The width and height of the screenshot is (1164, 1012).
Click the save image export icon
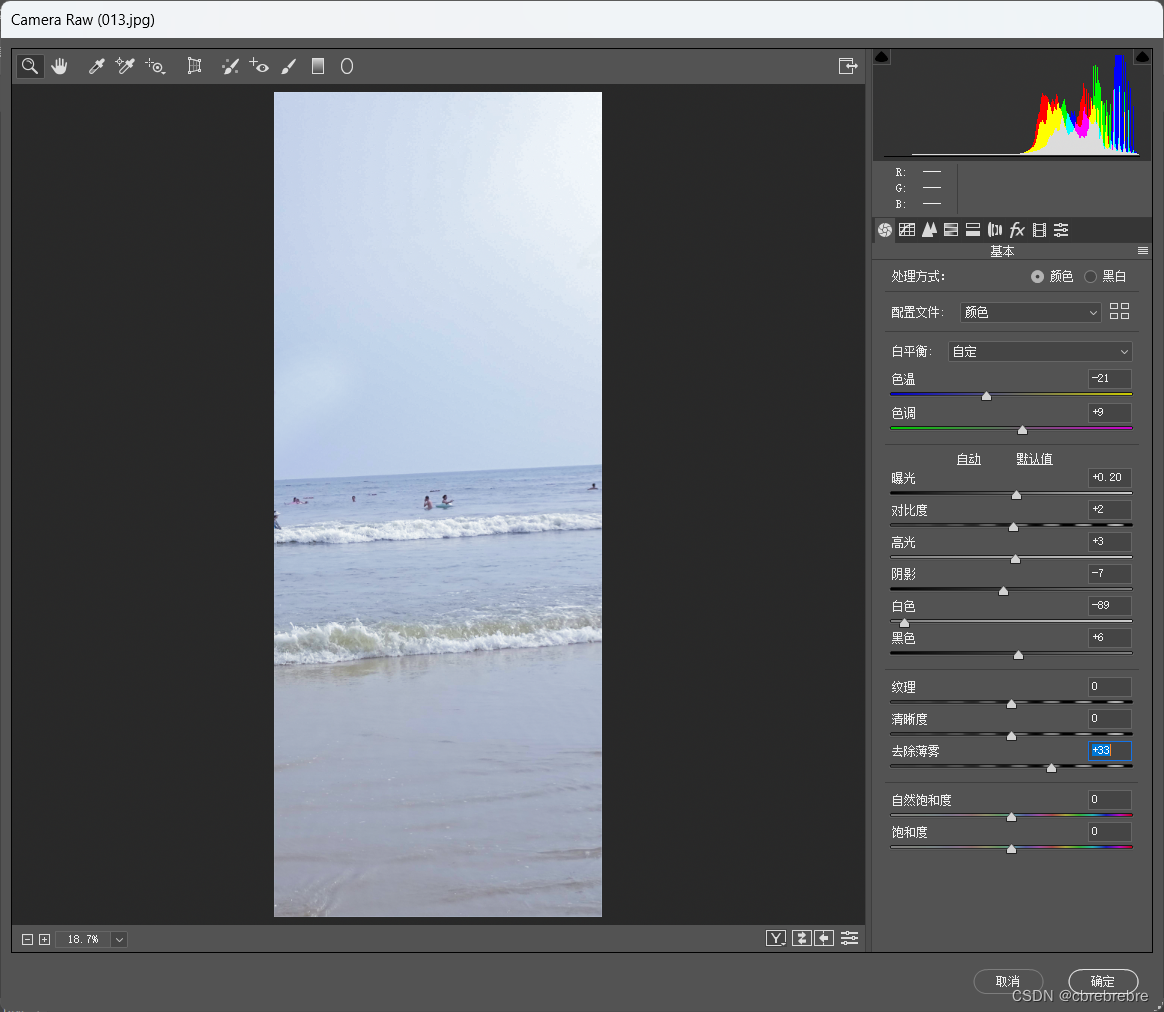click(x=848, y=66)
